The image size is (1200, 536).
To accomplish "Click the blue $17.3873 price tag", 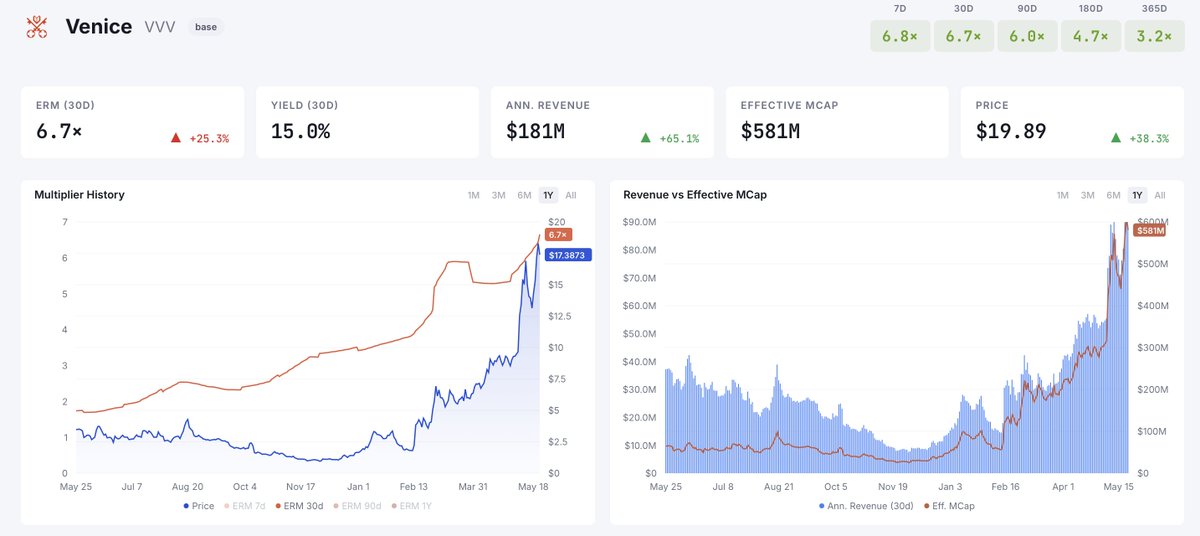I will click(568, 255).
